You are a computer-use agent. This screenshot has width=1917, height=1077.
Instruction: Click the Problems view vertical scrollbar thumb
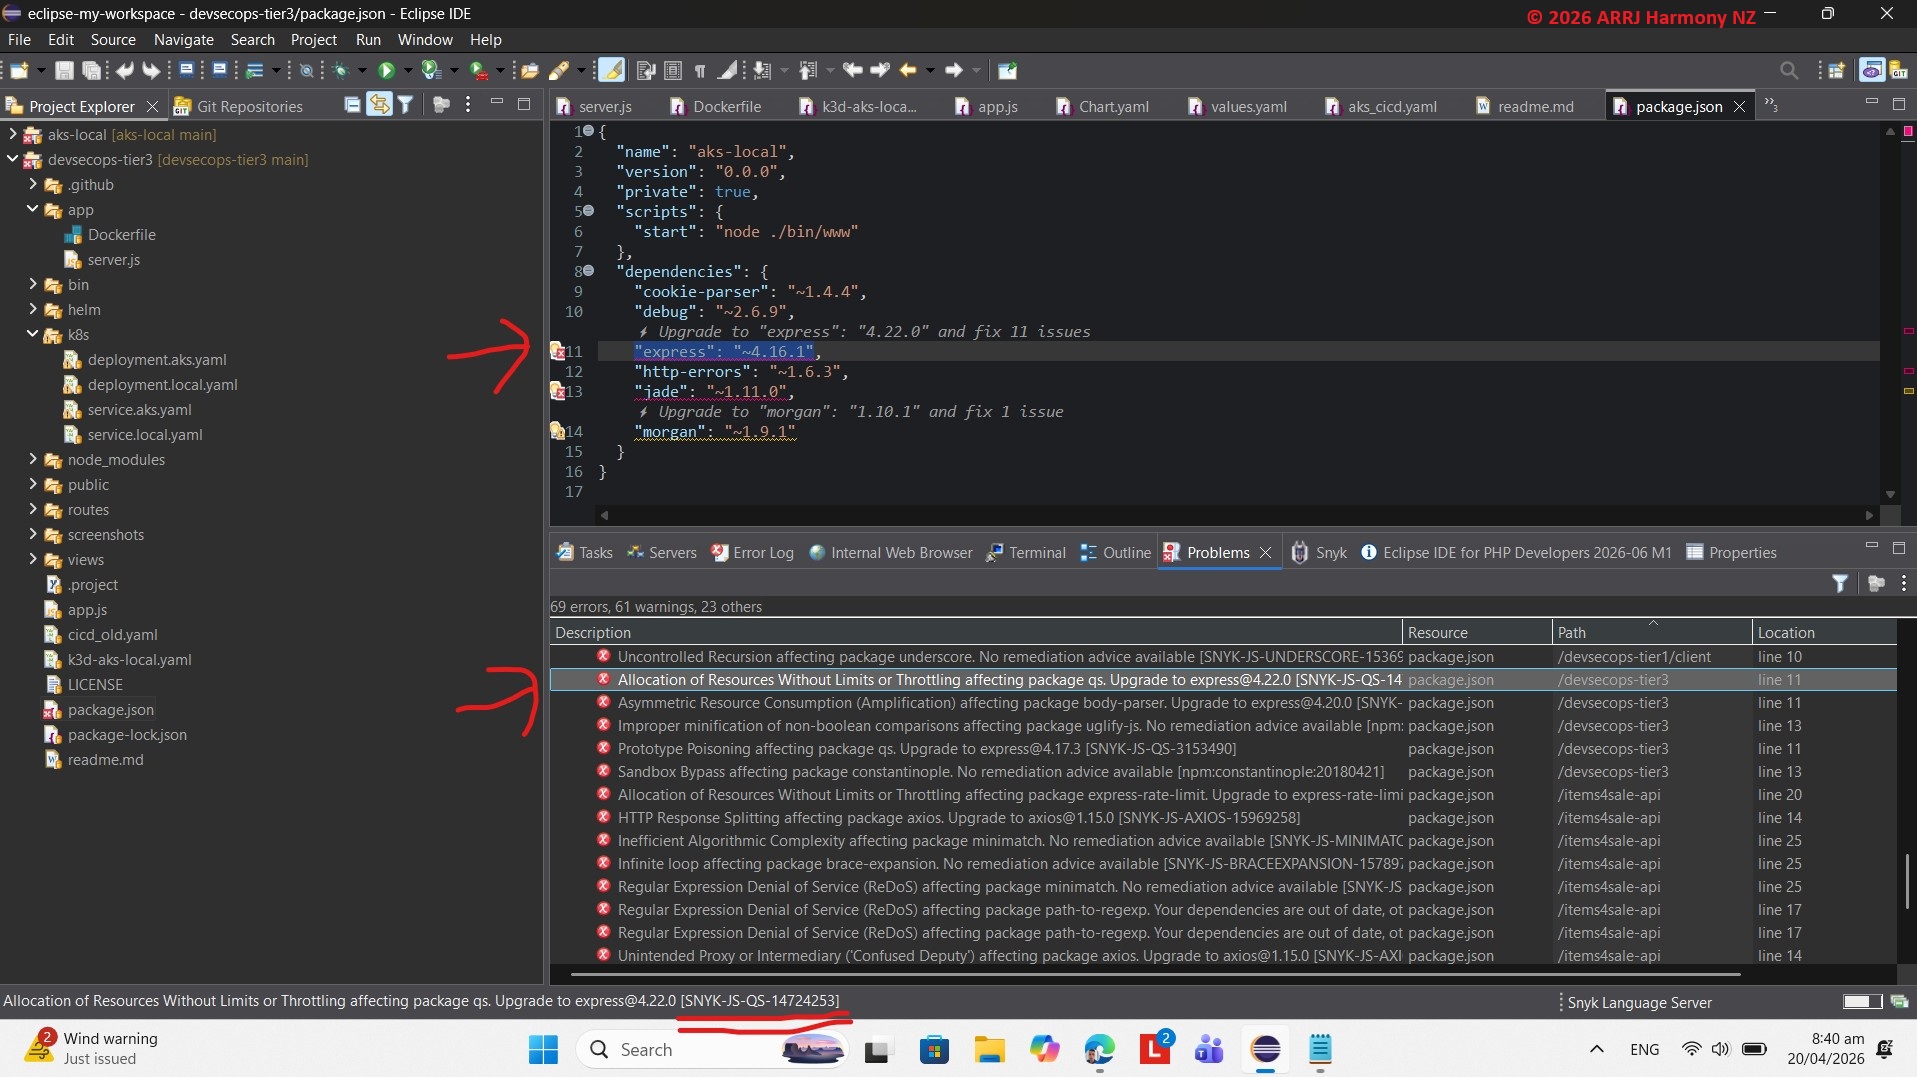(x=1907, y=881)
